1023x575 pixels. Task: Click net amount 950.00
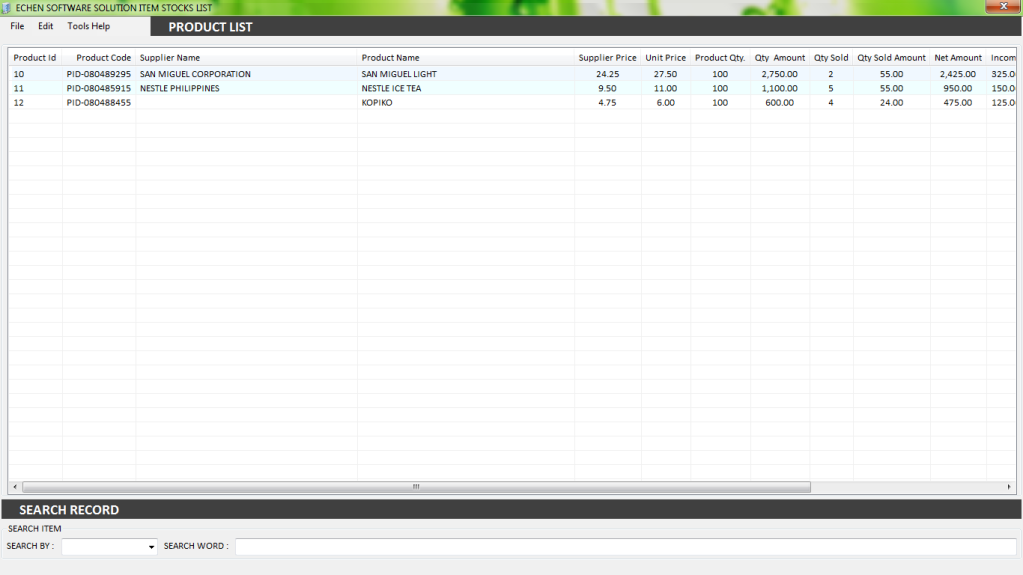(x=958, y=89)
